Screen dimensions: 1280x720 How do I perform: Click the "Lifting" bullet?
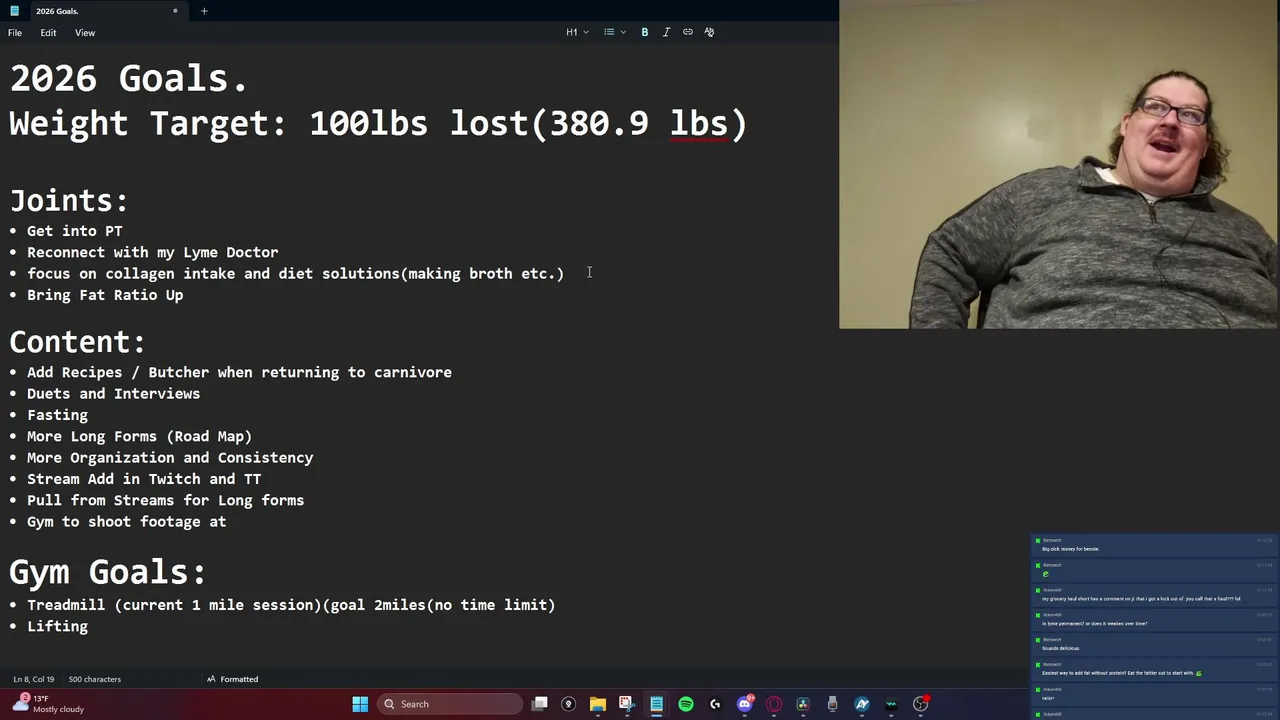coord(57,626)
